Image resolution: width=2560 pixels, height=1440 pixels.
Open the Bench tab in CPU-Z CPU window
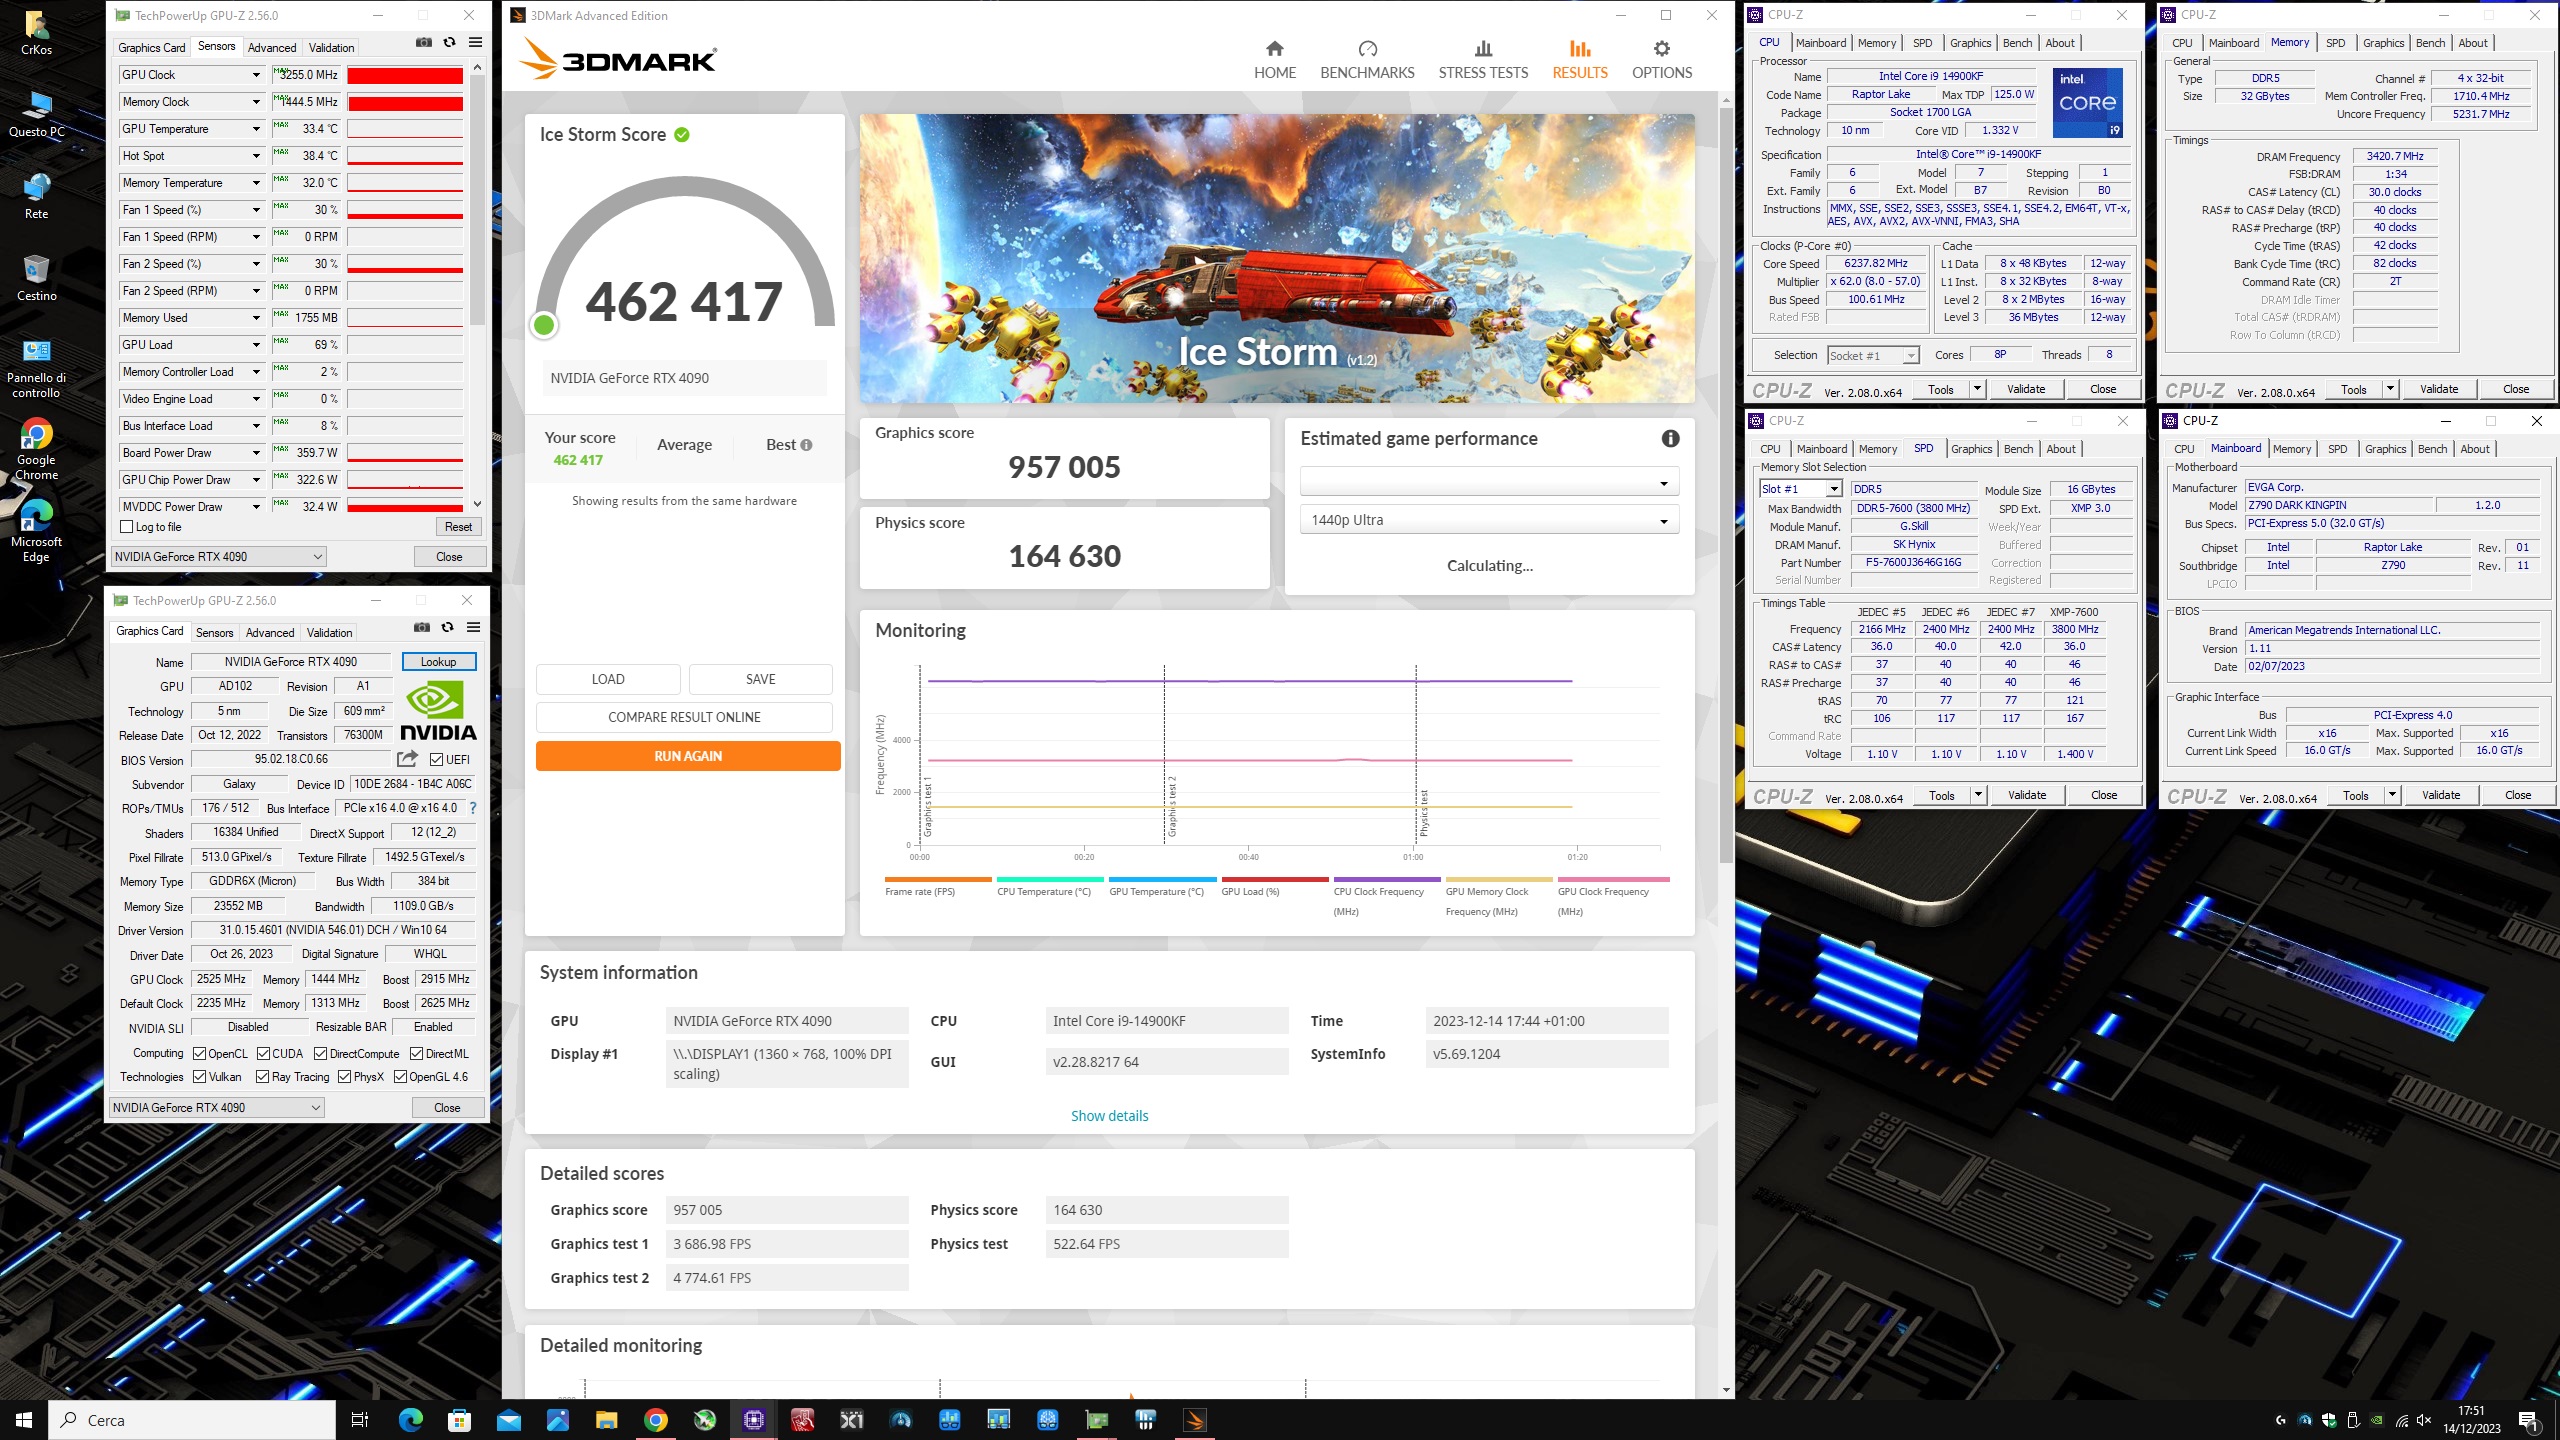pos(2017,43)
